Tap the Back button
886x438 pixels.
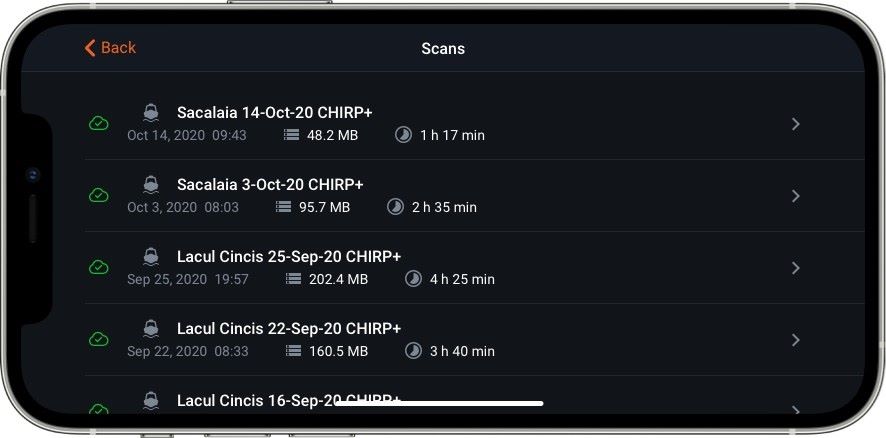coord(110,48)
